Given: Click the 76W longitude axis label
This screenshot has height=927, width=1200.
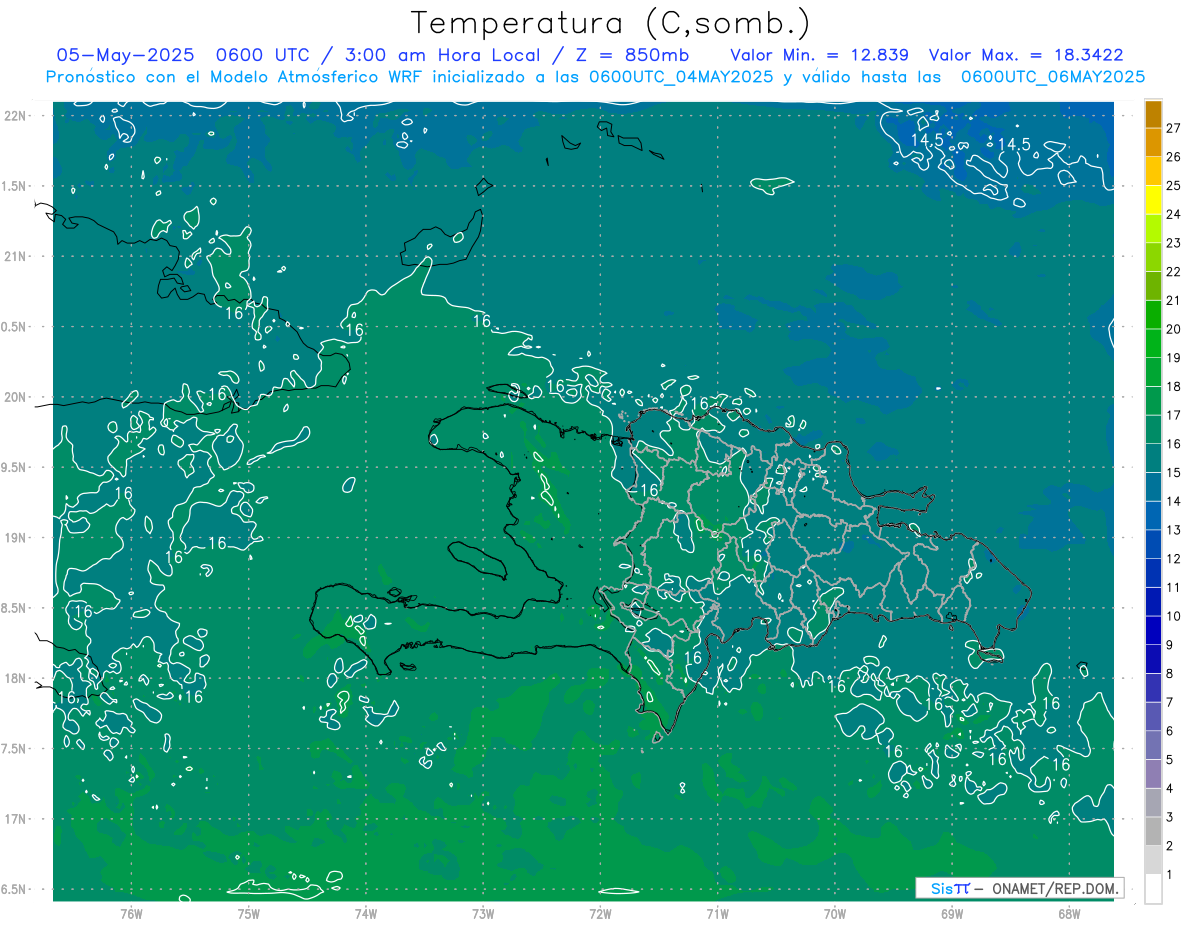Looking at the screenshot, I should point(131,914).
